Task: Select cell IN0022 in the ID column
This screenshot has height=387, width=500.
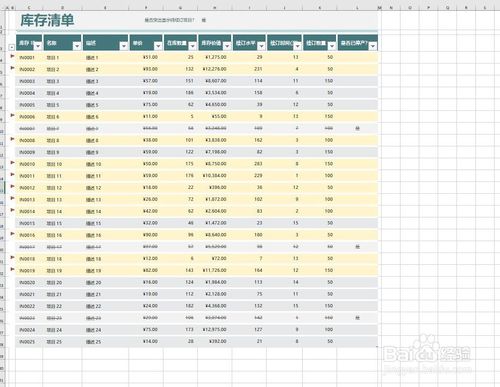Action: click(29, 306)
